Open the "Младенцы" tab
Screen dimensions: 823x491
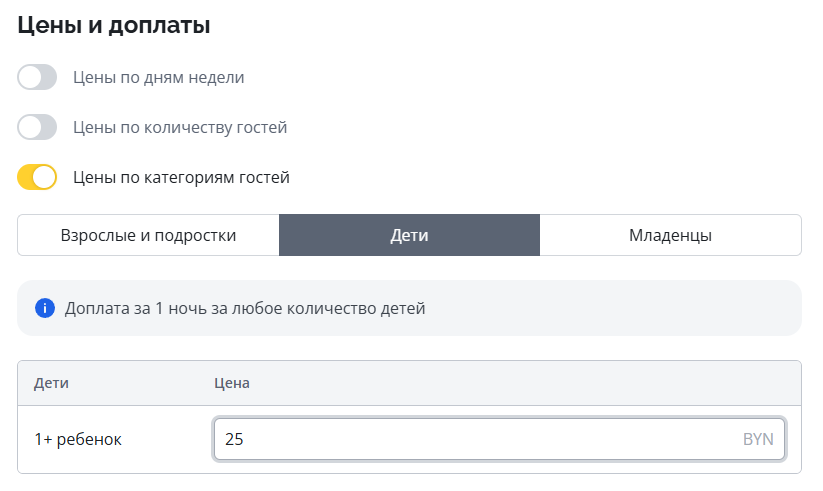coord(670,236)
